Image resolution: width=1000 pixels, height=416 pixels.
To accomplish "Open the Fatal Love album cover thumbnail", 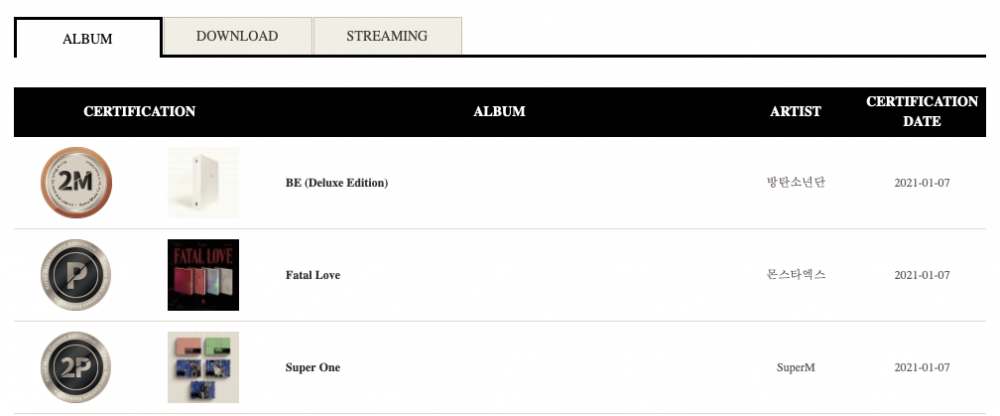I will (x=203, y=275).
